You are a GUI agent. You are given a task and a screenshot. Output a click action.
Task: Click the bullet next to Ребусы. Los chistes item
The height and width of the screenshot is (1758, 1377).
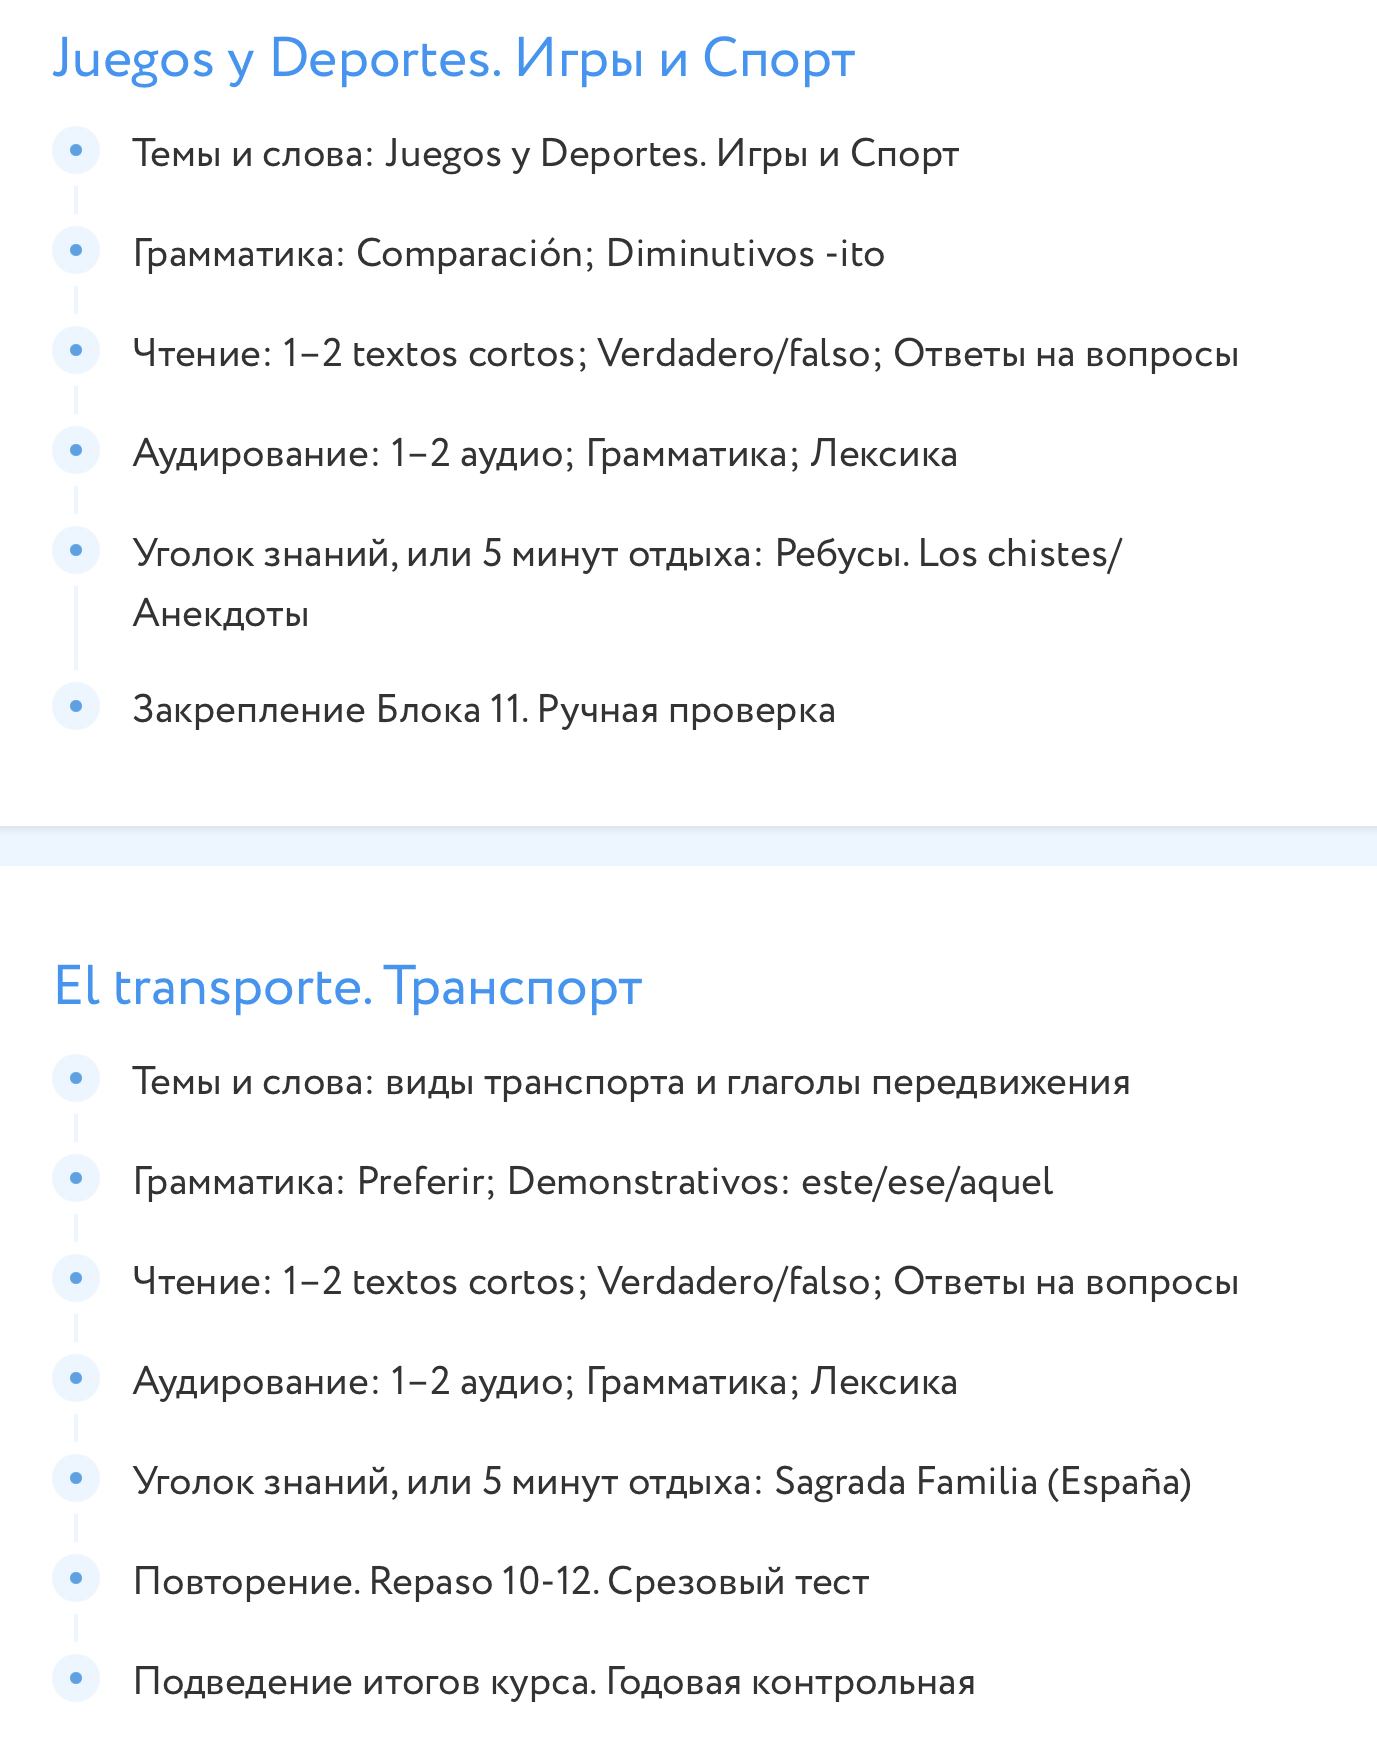click(x=76, y=550)
